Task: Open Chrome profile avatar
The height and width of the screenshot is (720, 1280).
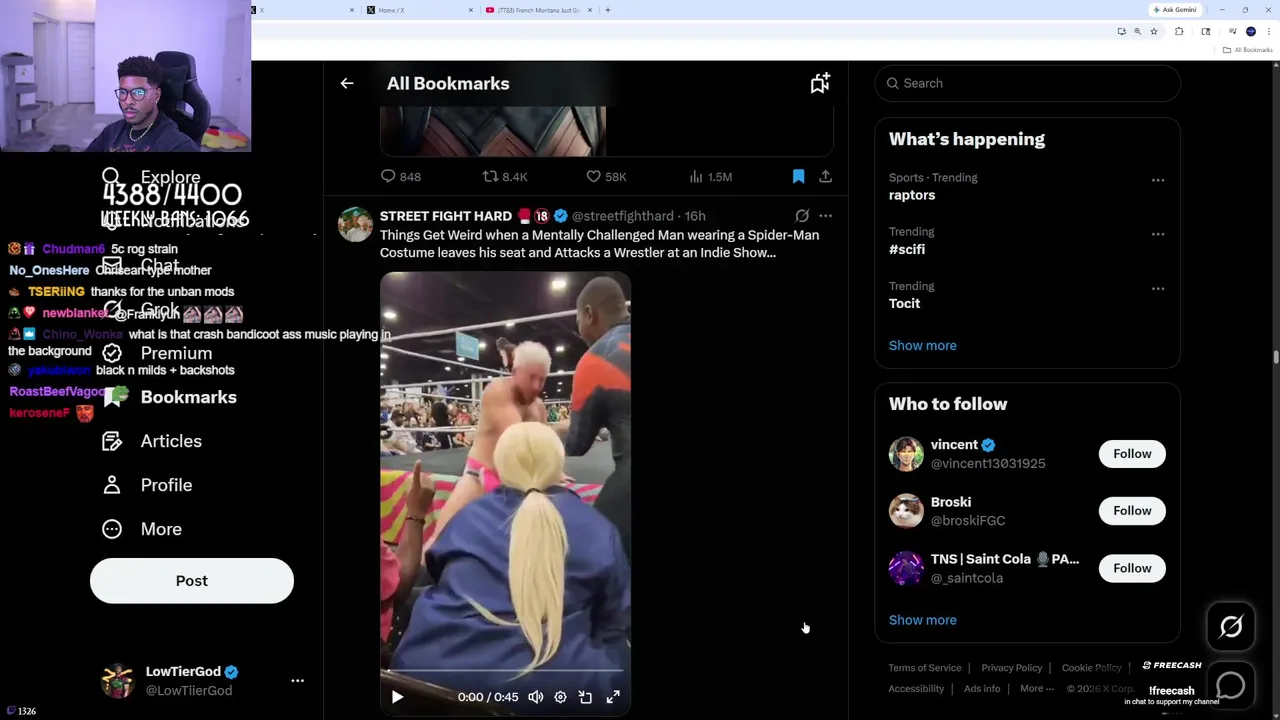Action: pyautogui.click(x=1251, y=32)
